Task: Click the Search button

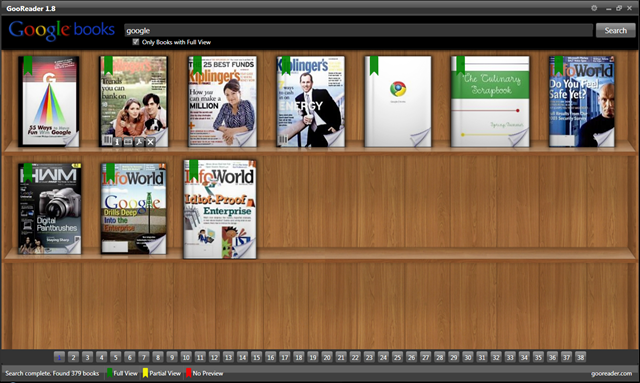Action: 616,30
